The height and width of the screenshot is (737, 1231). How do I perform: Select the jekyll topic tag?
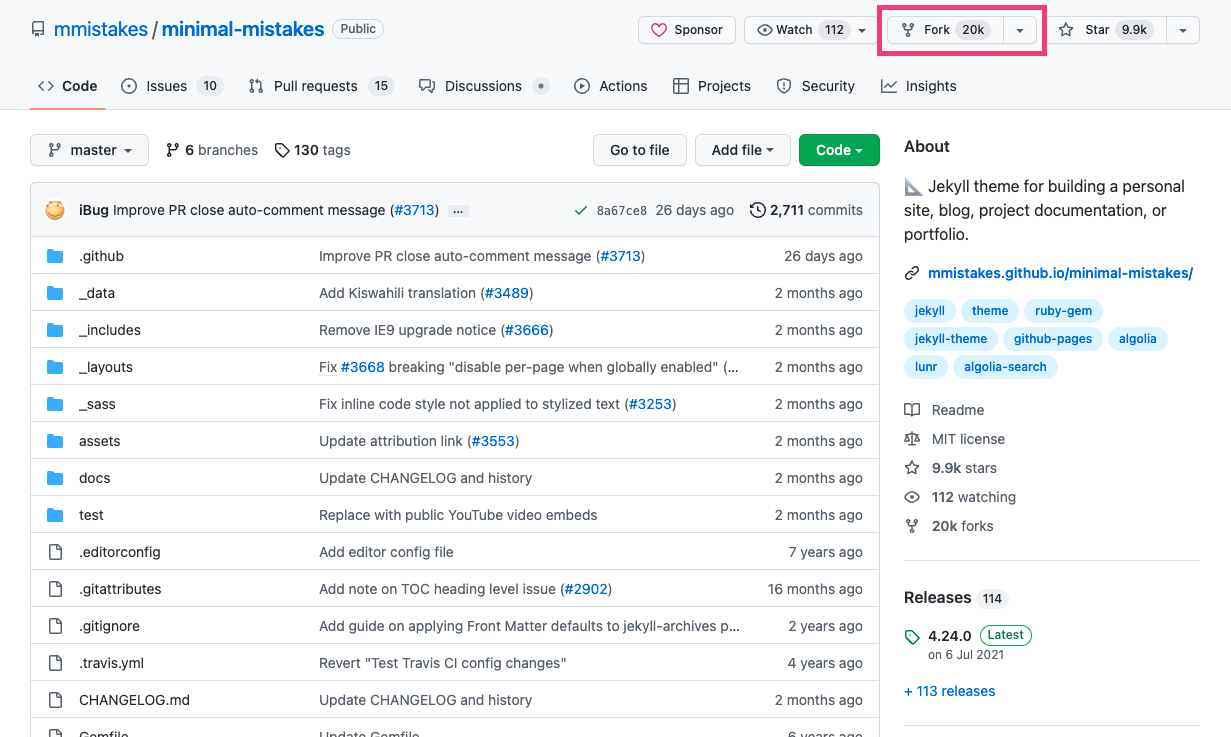tap(930, 311)
